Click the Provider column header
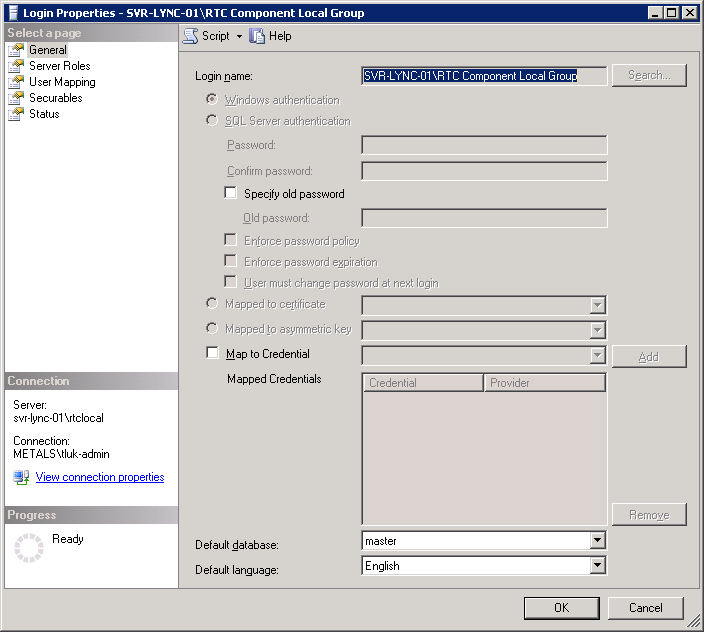Viewport: 704px width, 632px height. (x=545, y=383)
